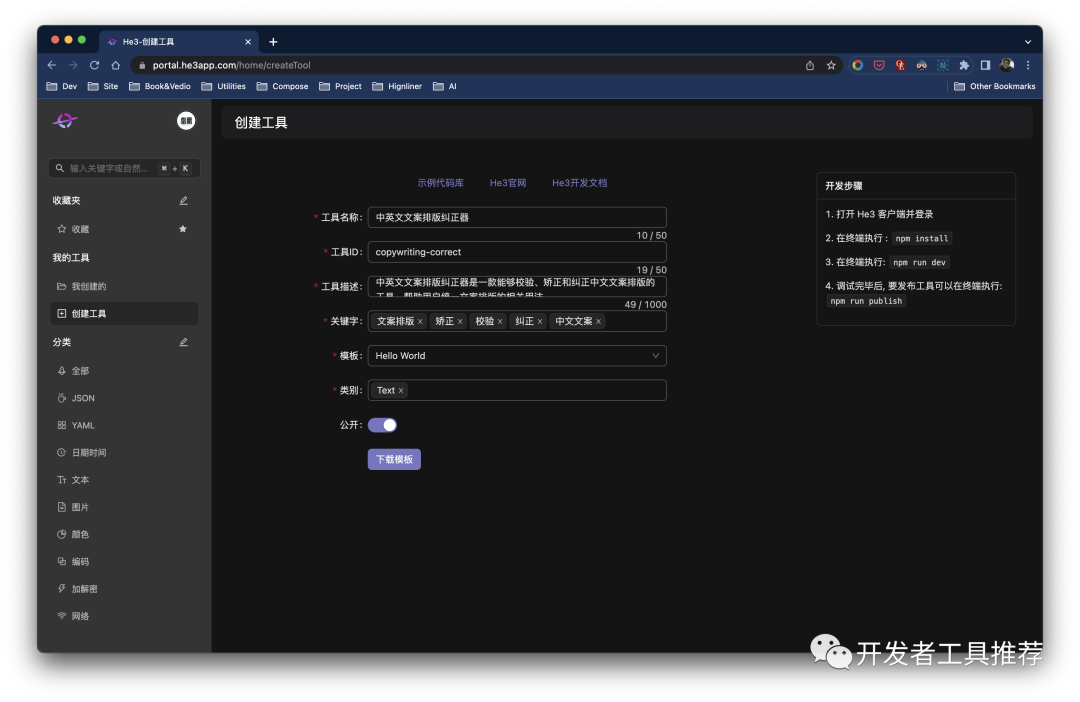Click the sidebar keyword search box
Viewport: 1080px width, 702px height.
125,168
